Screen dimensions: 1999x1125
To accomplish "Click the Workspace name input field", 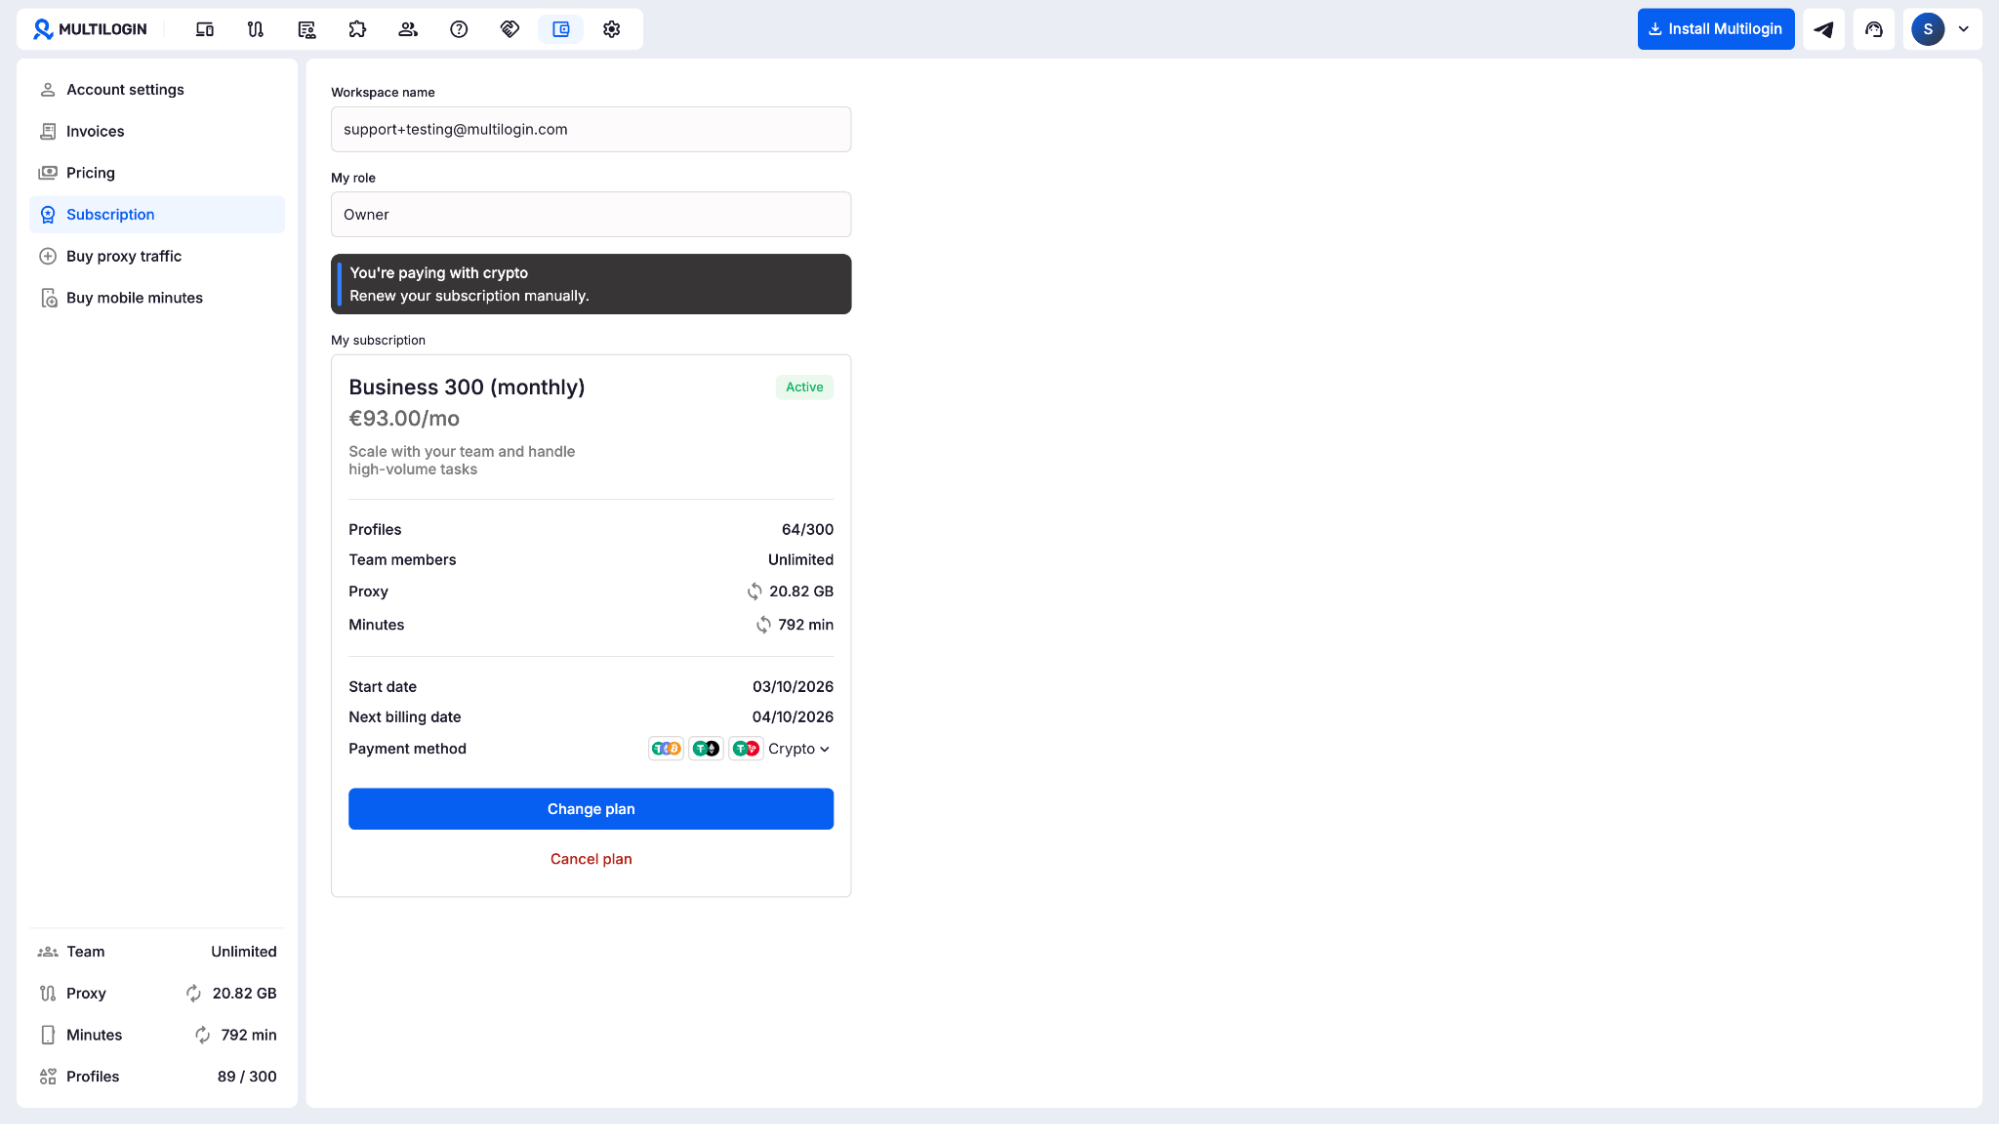I will click(590, 129).
